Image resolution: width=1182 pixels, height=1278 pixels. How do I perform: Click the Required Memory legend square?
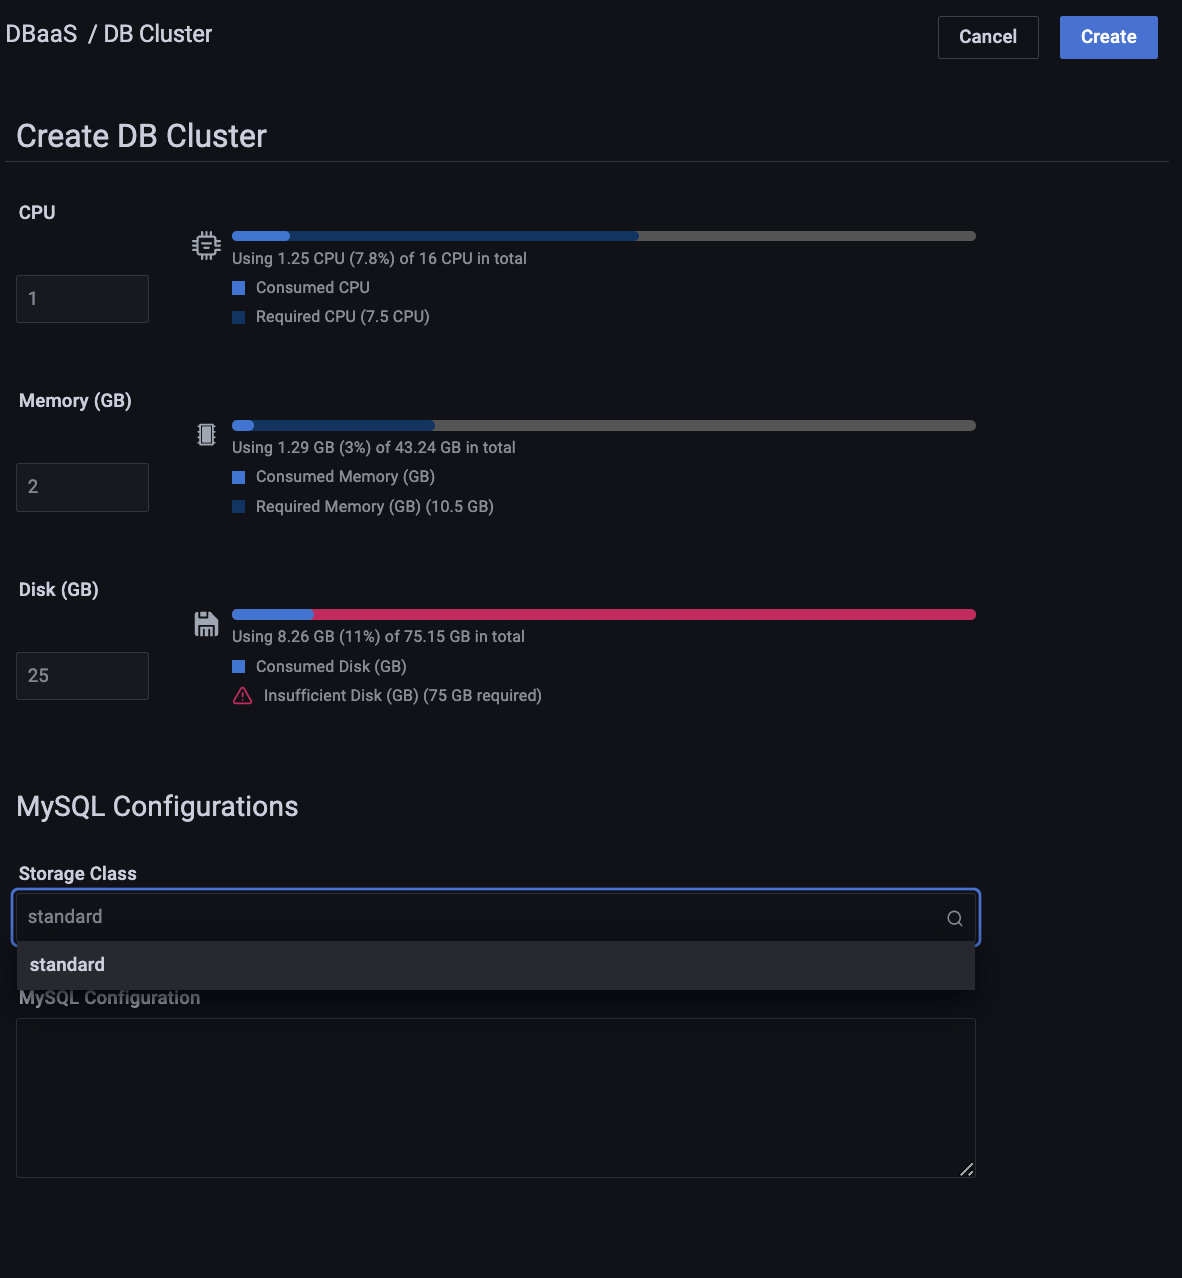coord(239,507)
